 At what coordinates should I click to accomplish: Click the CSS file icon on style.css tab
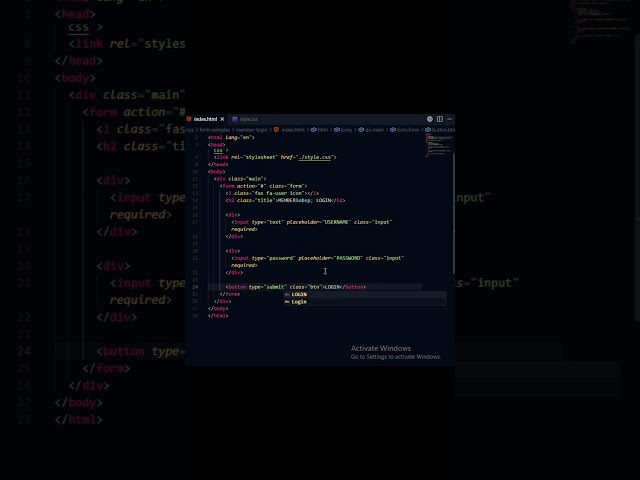(235, 119)
